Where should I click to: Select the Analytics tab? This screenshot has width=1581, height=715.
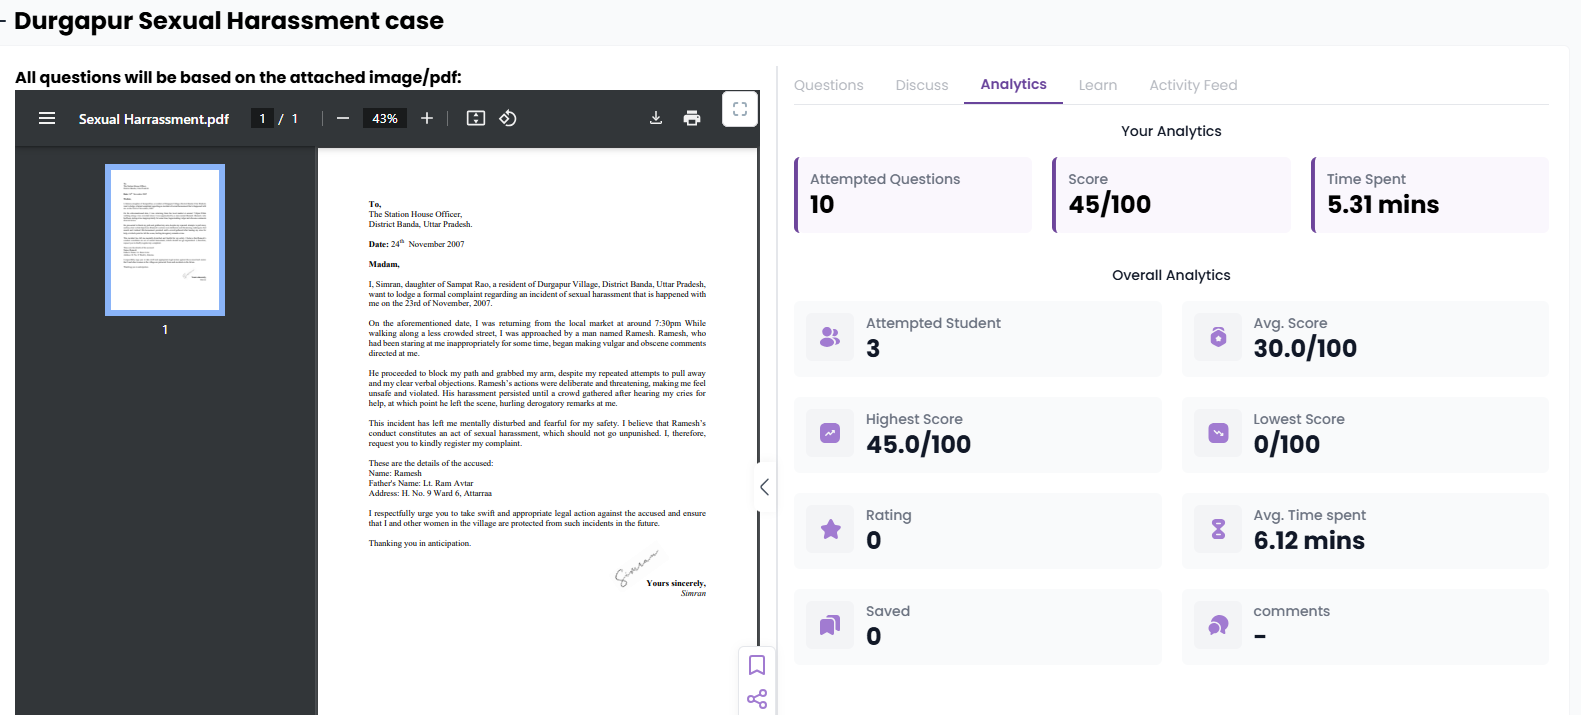[x=1013, y=85]
